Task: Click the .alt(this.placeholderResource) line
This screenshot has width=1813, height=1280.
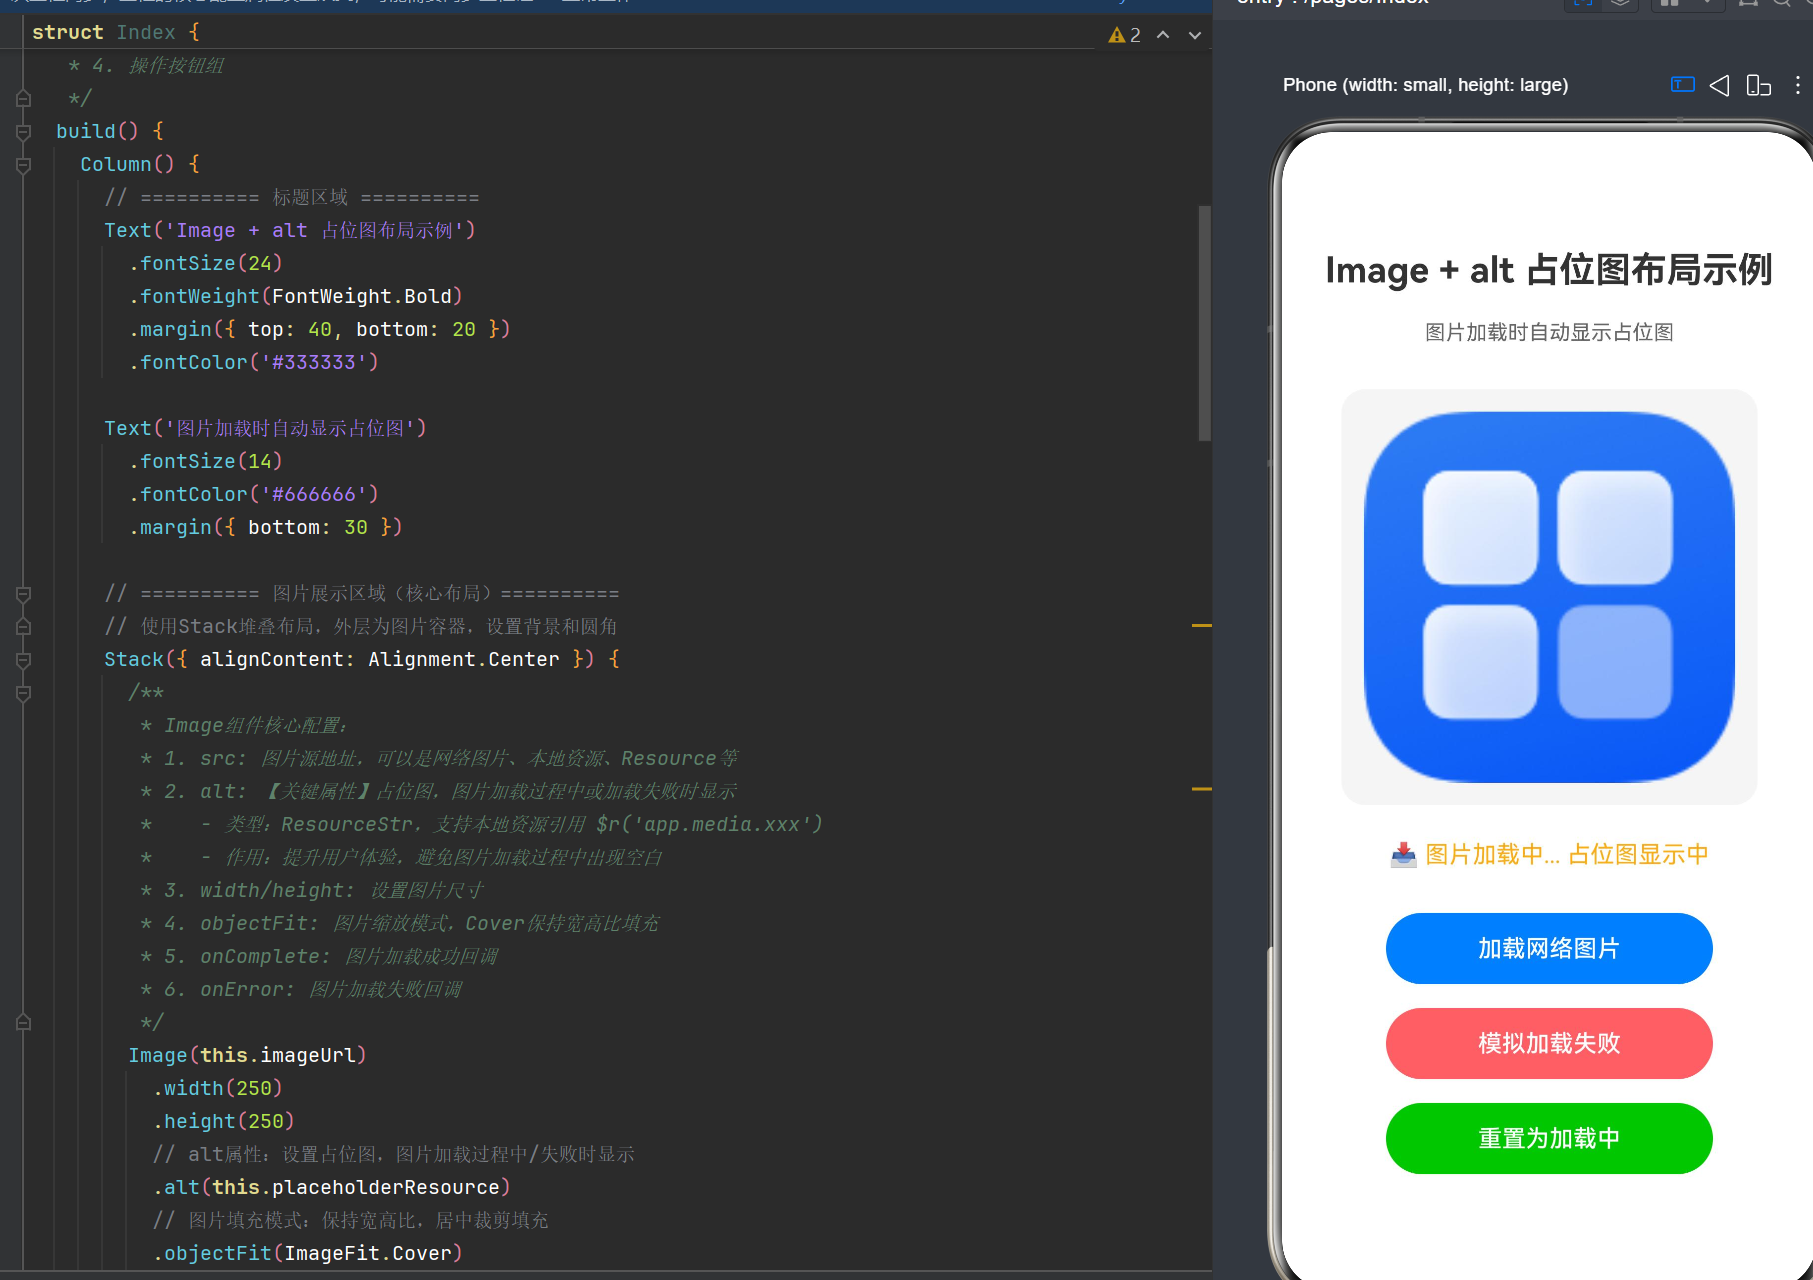Action: (332, 1188)
